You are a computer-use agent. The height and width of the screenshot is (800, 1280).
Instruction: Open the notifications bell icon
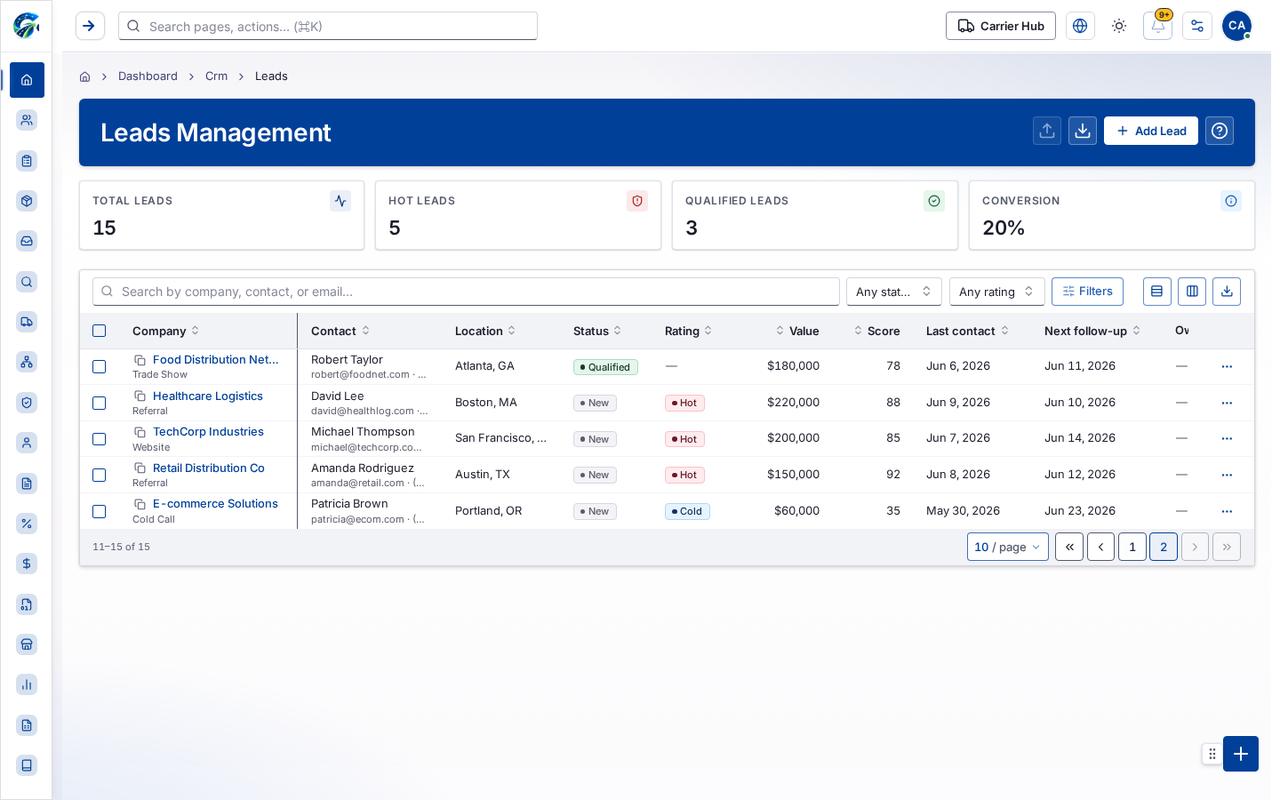[1158, 26]
